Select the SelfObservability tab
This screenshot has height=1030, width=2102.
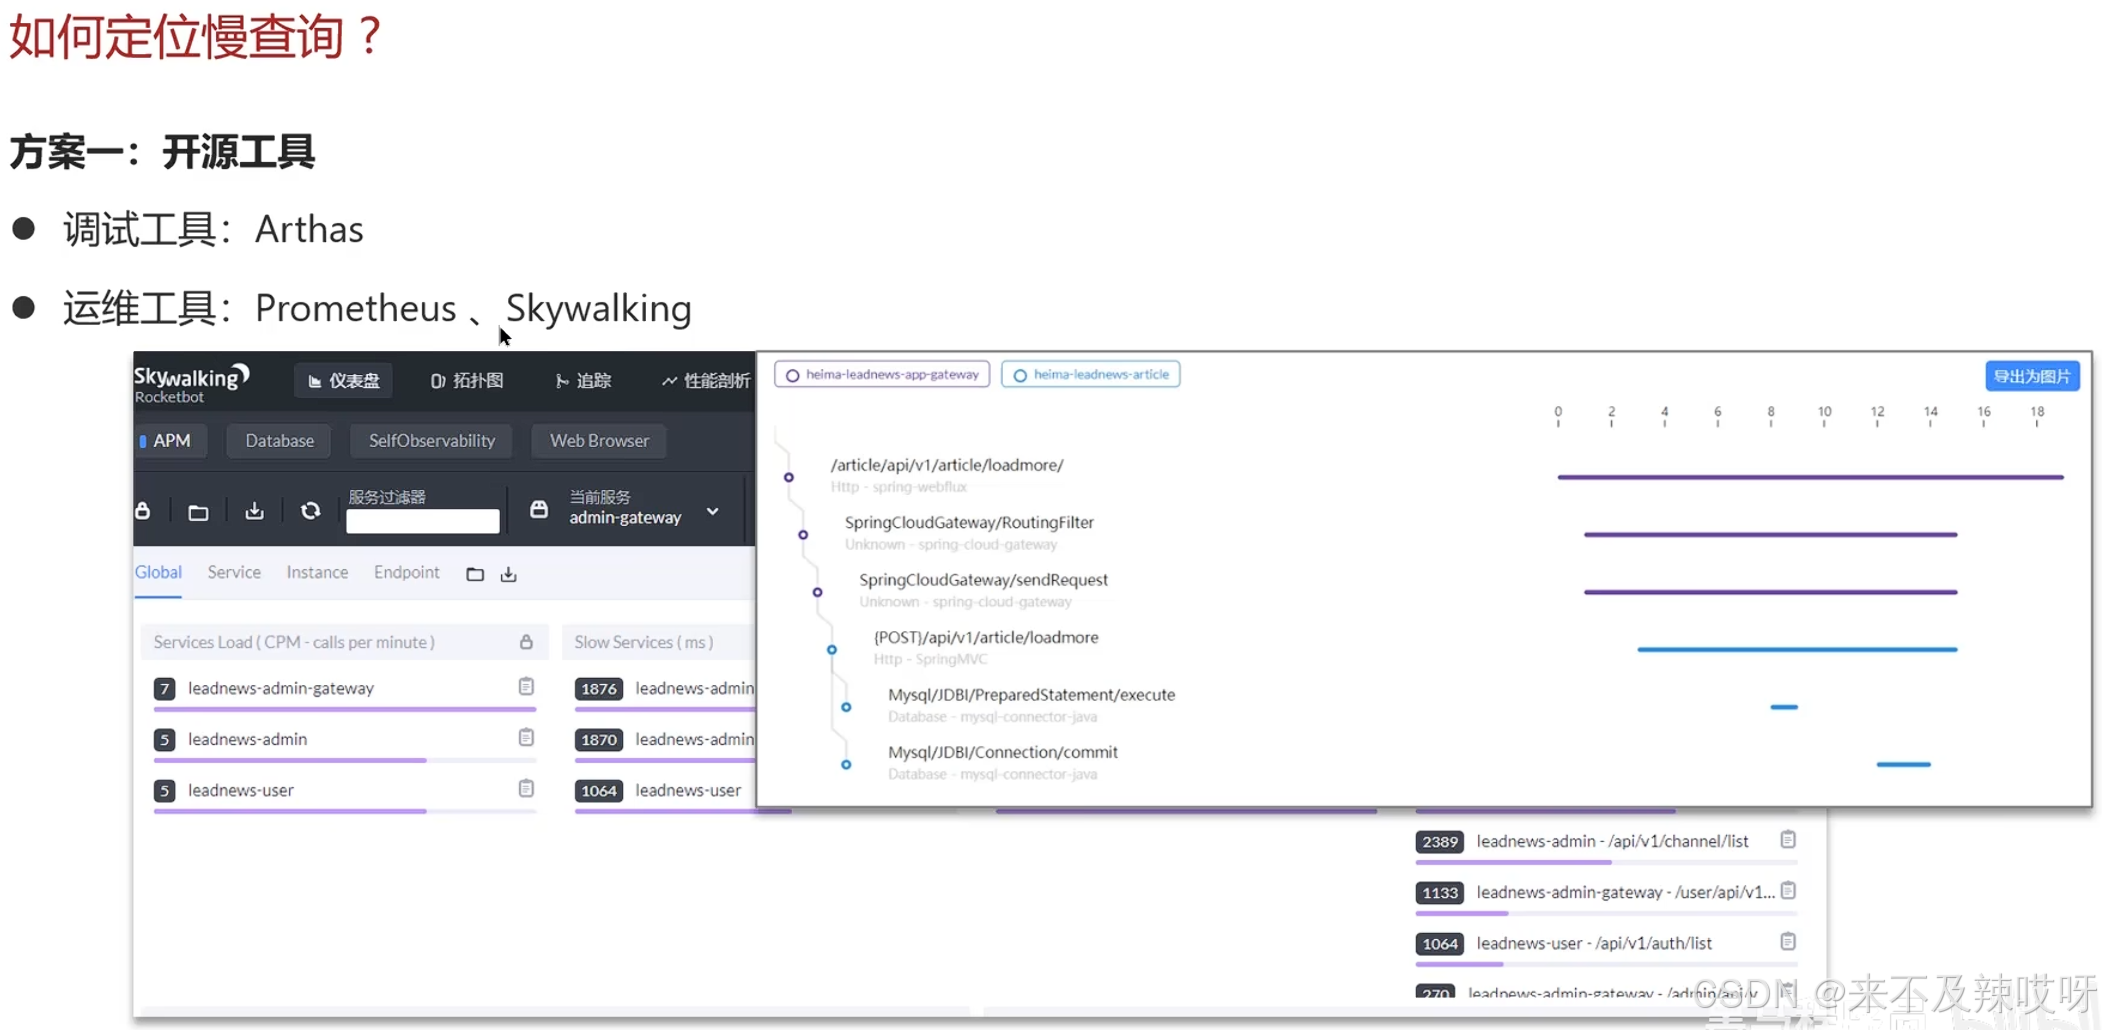point(431,440)
